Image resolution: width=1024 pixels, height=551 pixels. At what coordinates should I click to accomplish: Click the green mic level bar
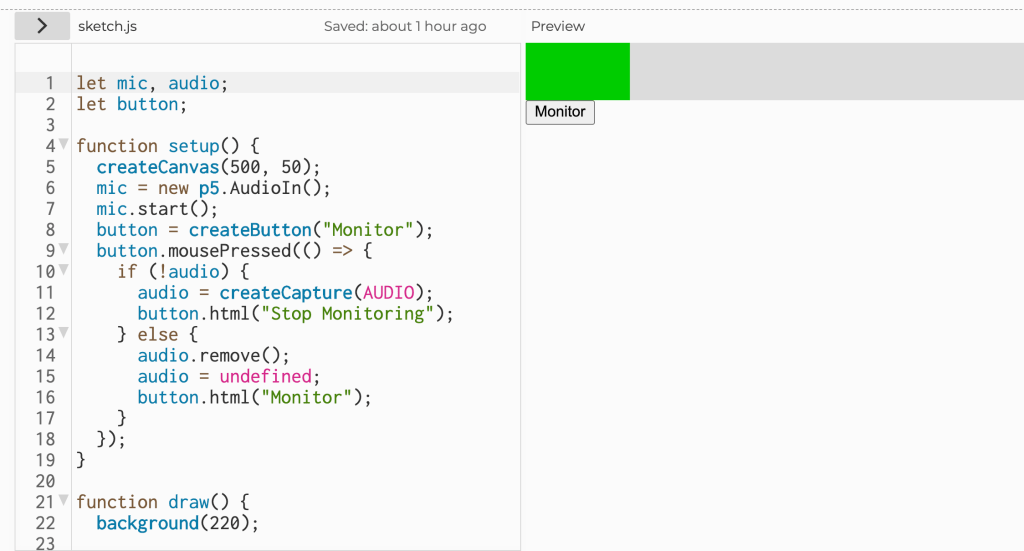[x=577, y=71]
